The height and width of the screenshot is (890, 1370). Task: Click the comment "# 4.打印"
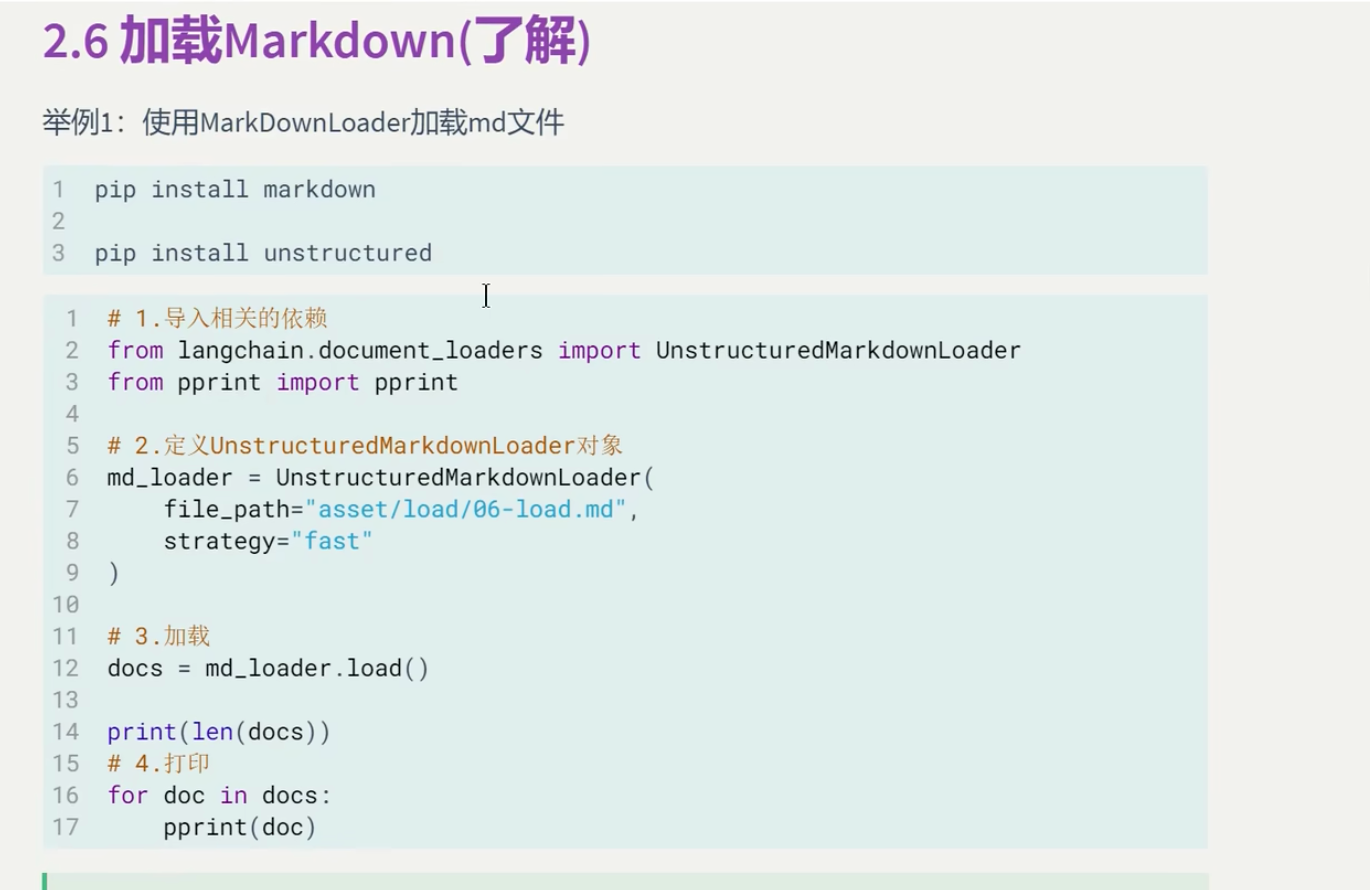tap(159, 764)
